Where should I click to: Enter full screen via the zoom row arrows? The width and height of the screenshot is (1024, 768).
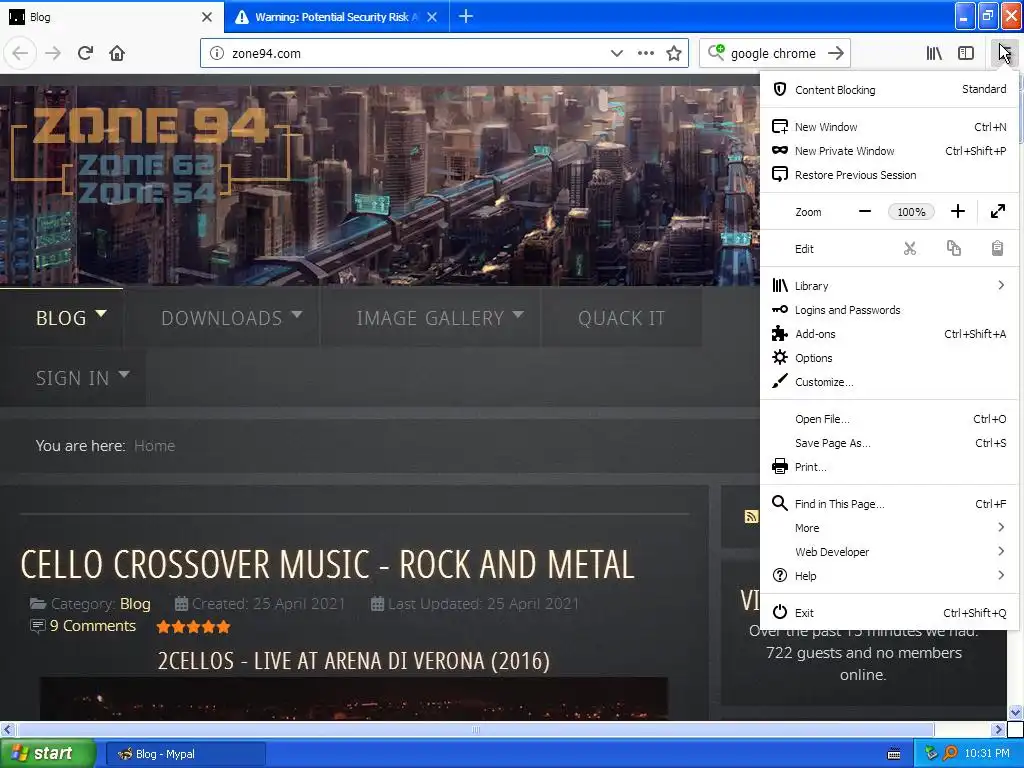click(x=998, y=212)
